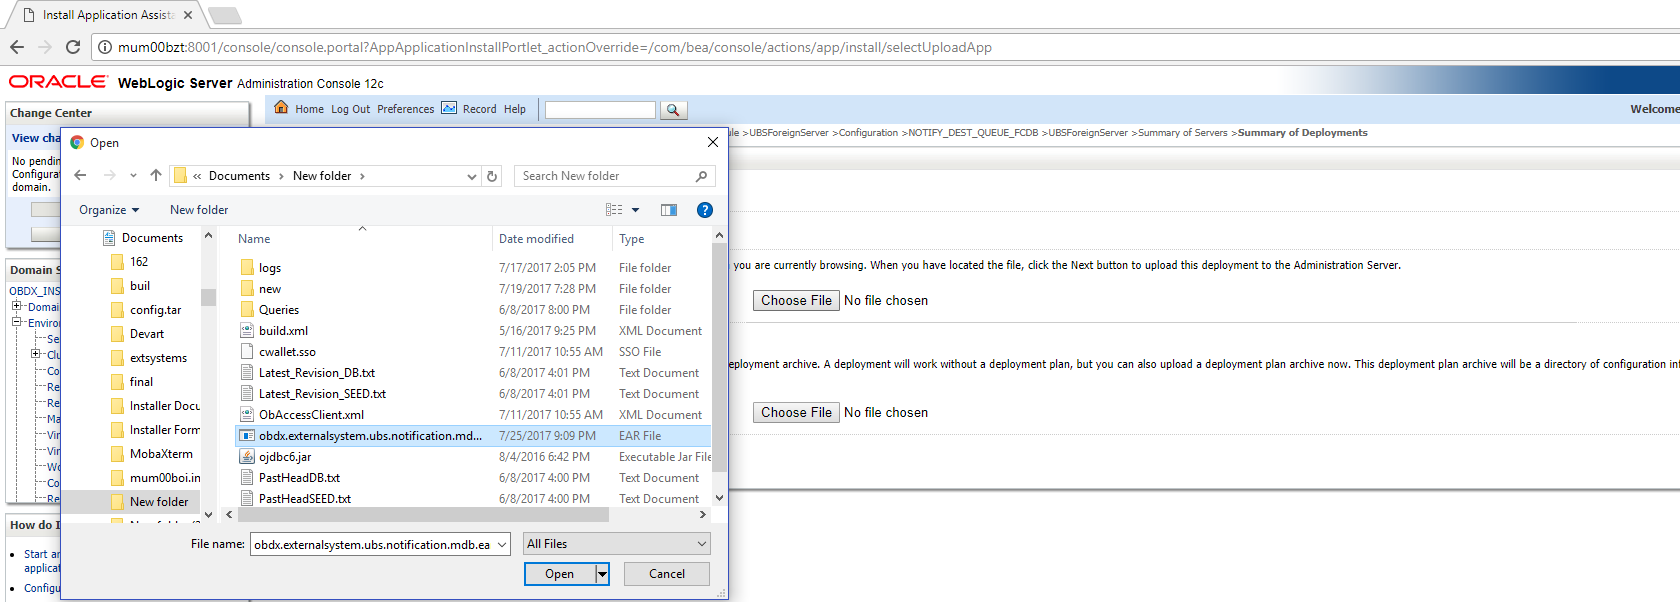This screenshot has width=1680, height=602.
Task: Select the obdx.externalsystem.ubs.notification EAR file
Action: pyautogui.click(x=472, y=436)
